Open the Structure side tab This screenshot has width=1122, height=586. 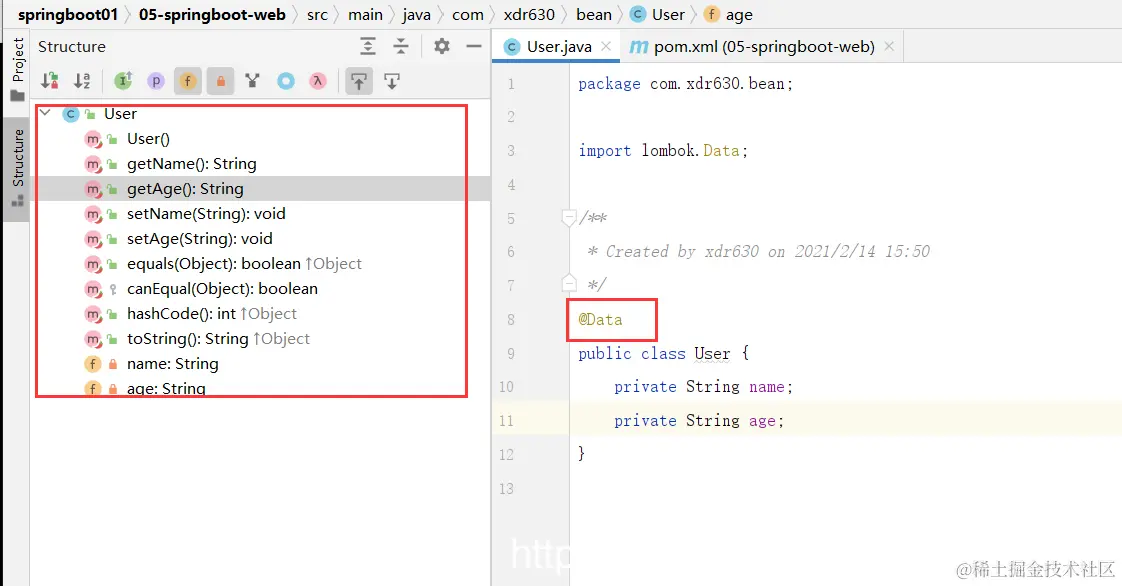tap(17, 169)
